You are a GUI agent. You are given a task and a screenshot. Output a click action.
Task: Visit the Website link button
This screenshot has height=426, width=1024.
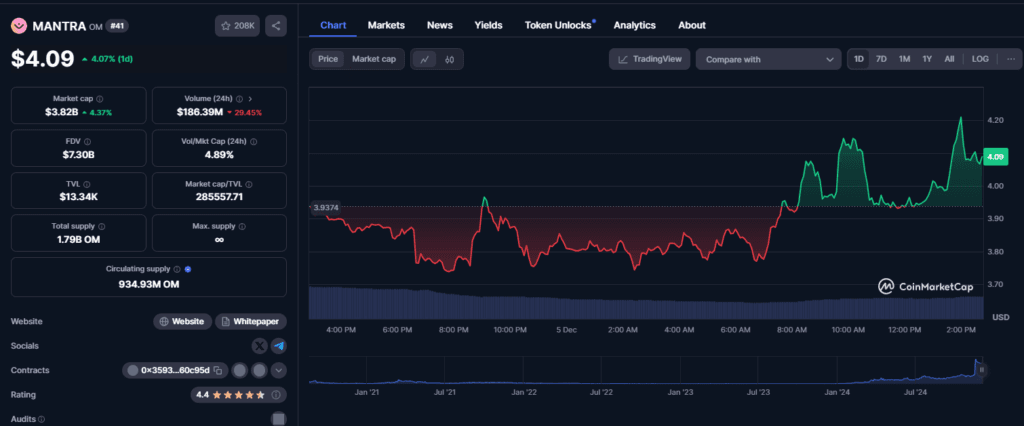pos(183,321)
